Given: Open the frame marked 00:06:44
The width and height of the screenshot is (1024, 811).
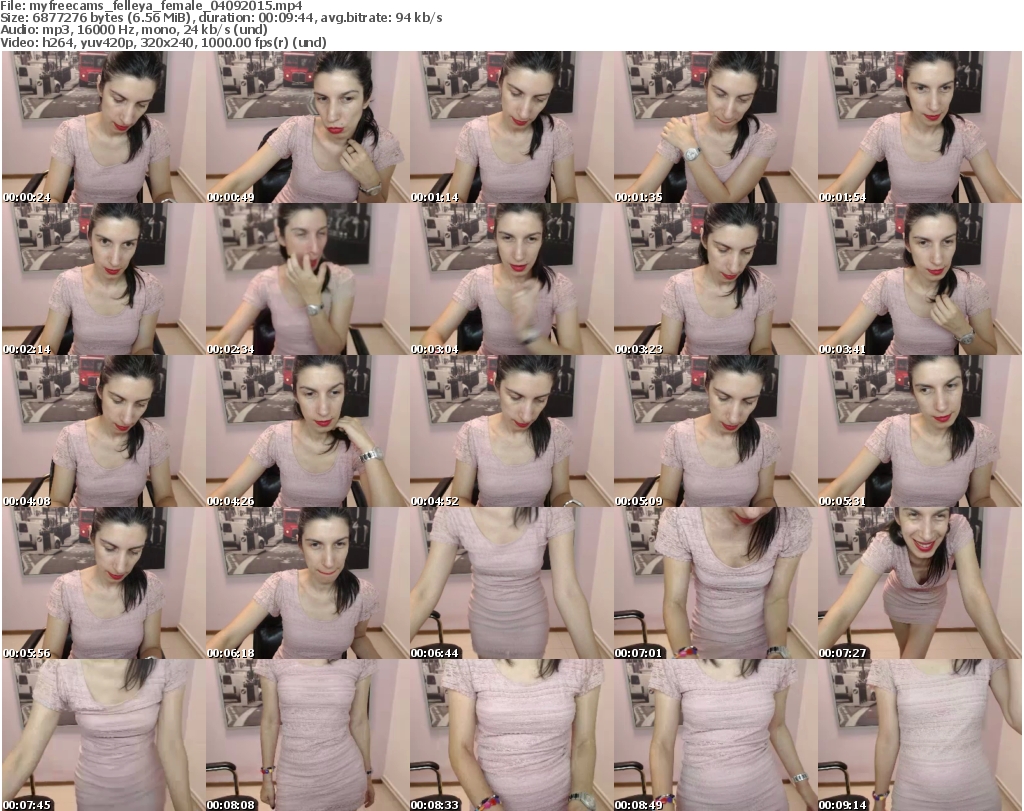Looking at the screenshot, I should click(511, 583).
